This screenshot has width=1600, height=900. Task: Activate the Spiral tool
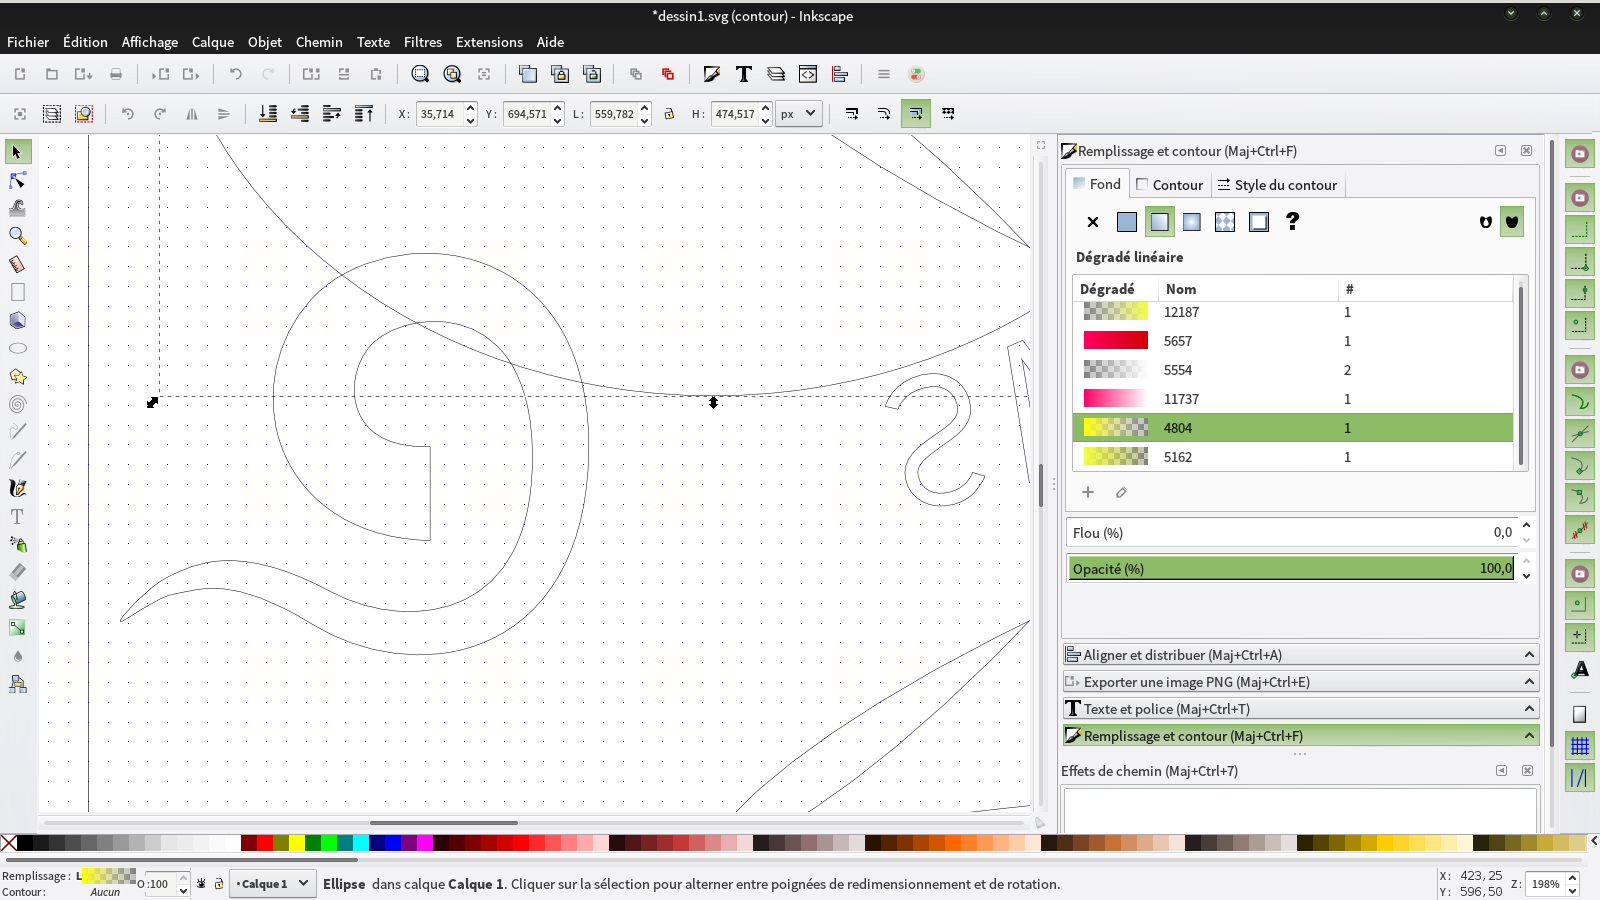[x=16, y=404]
